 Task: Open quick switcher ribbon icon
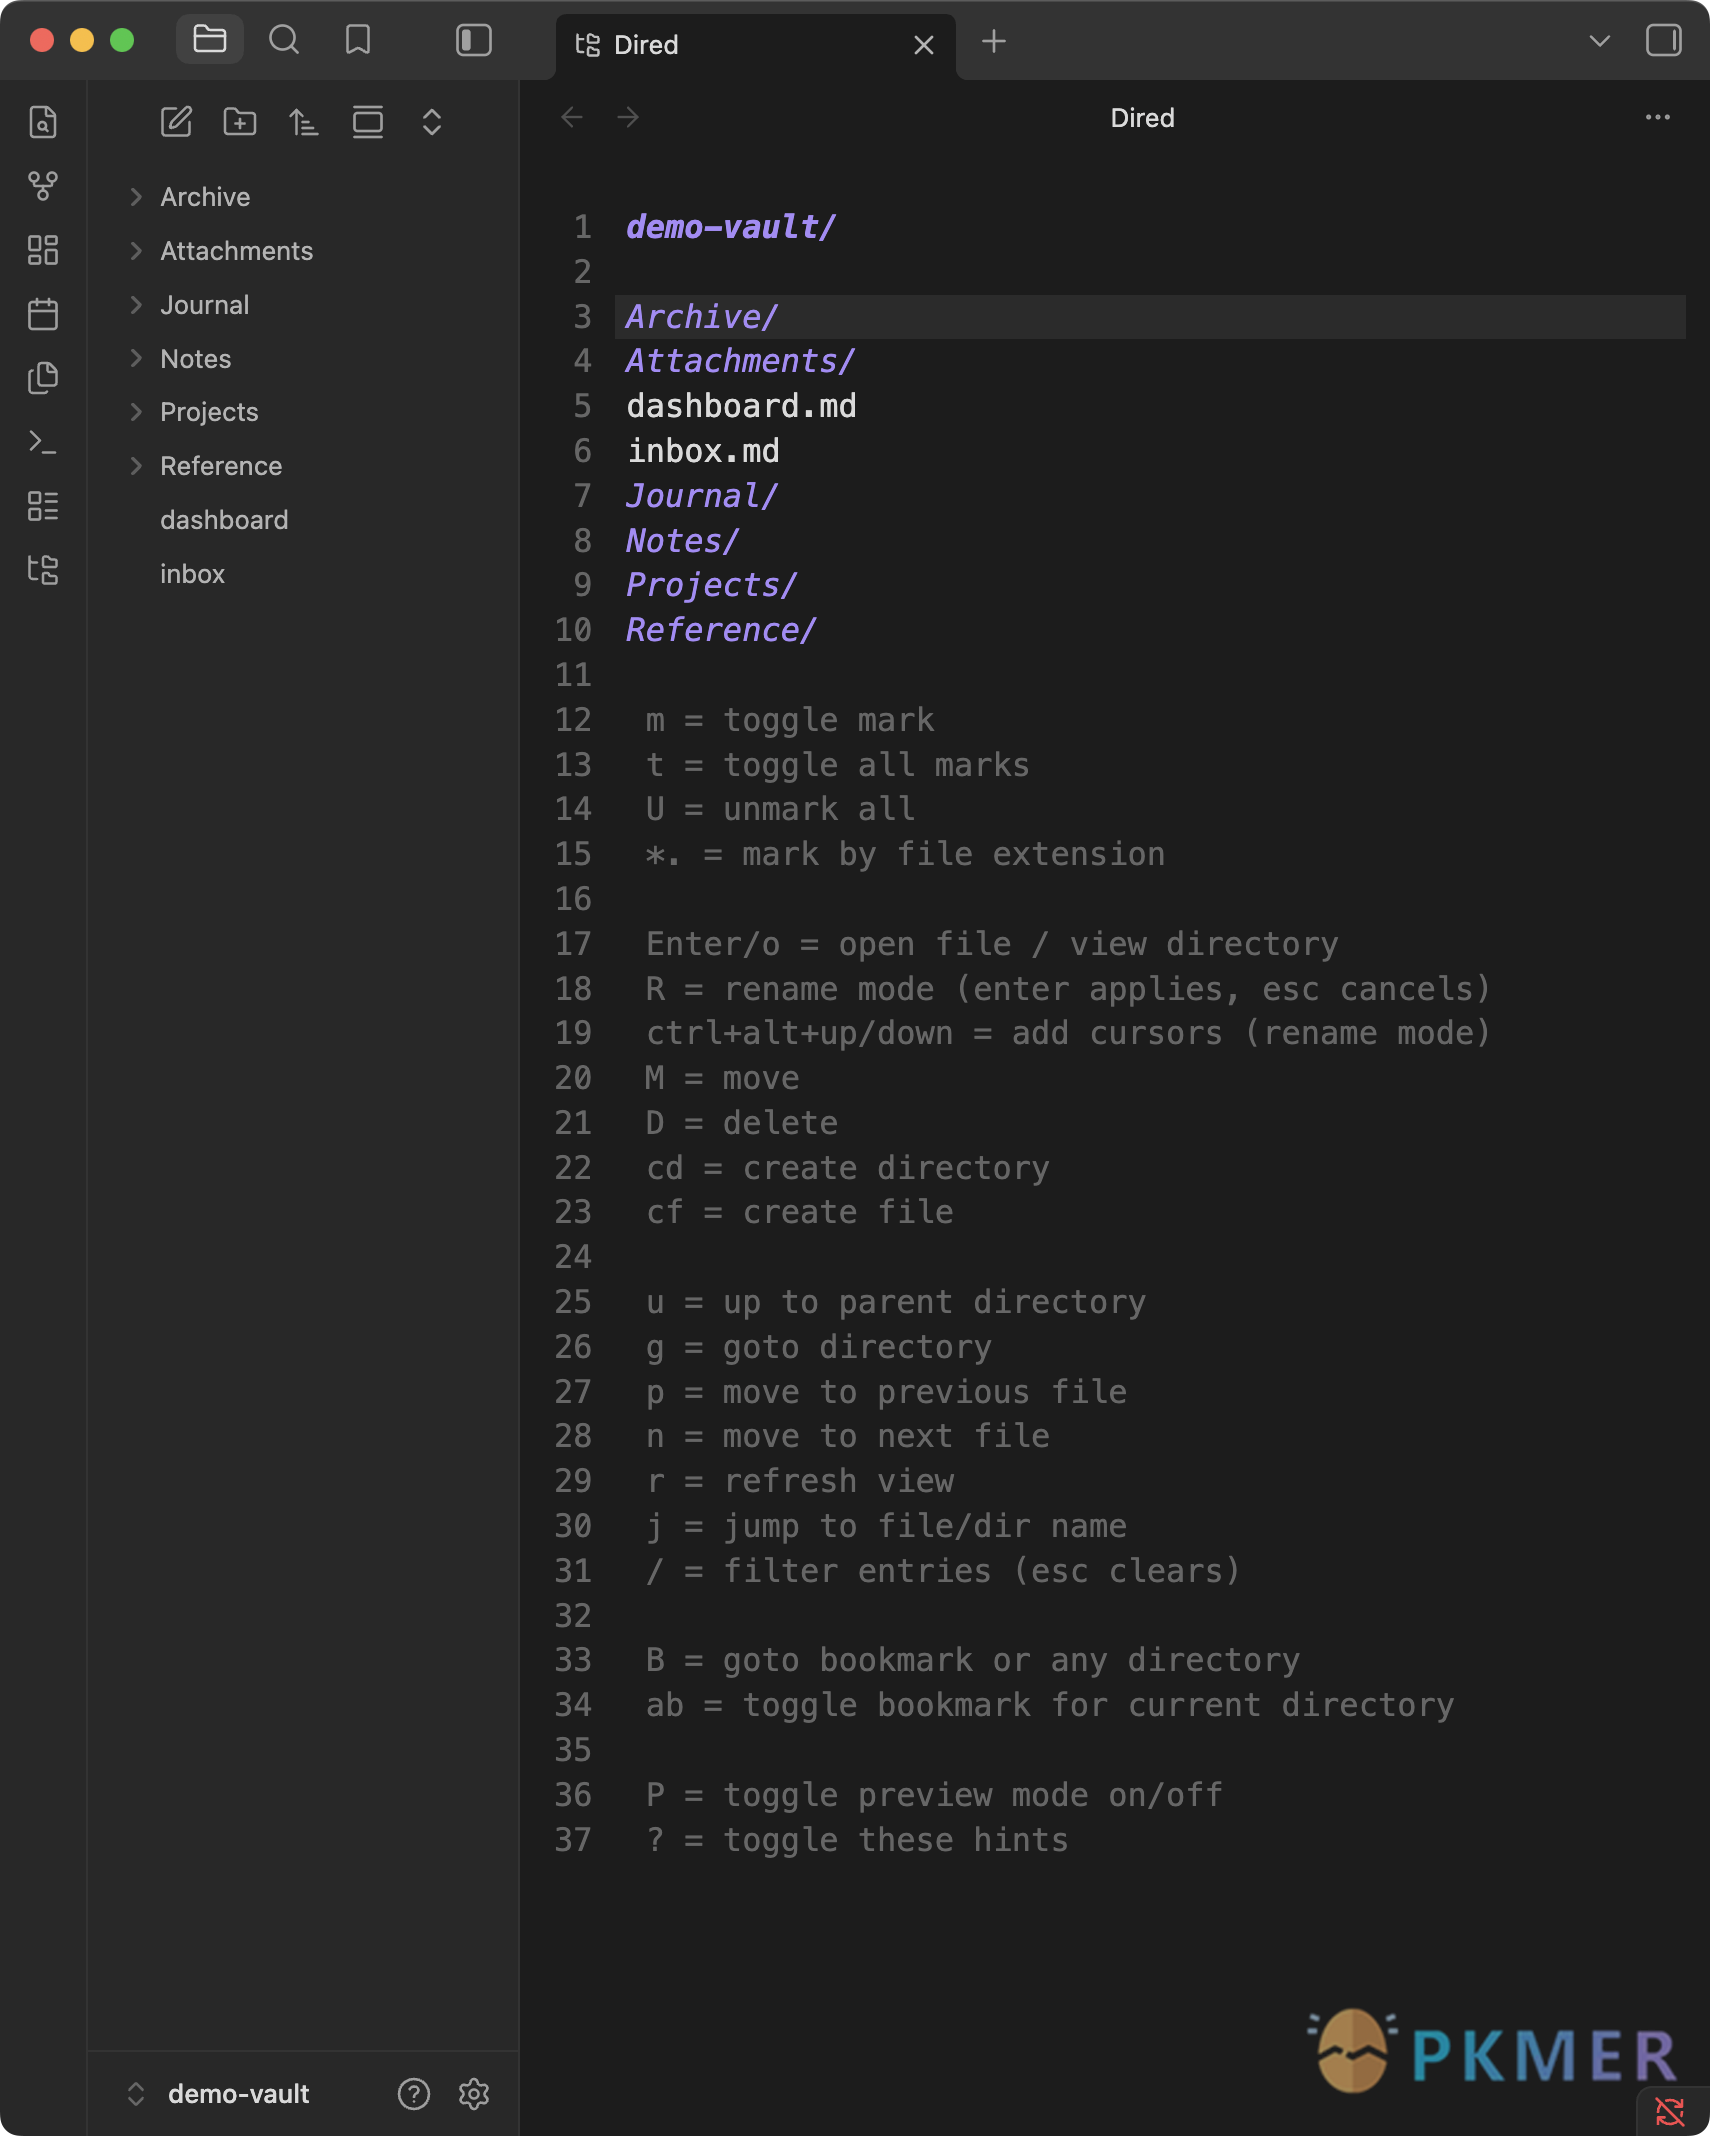[43, 121]
